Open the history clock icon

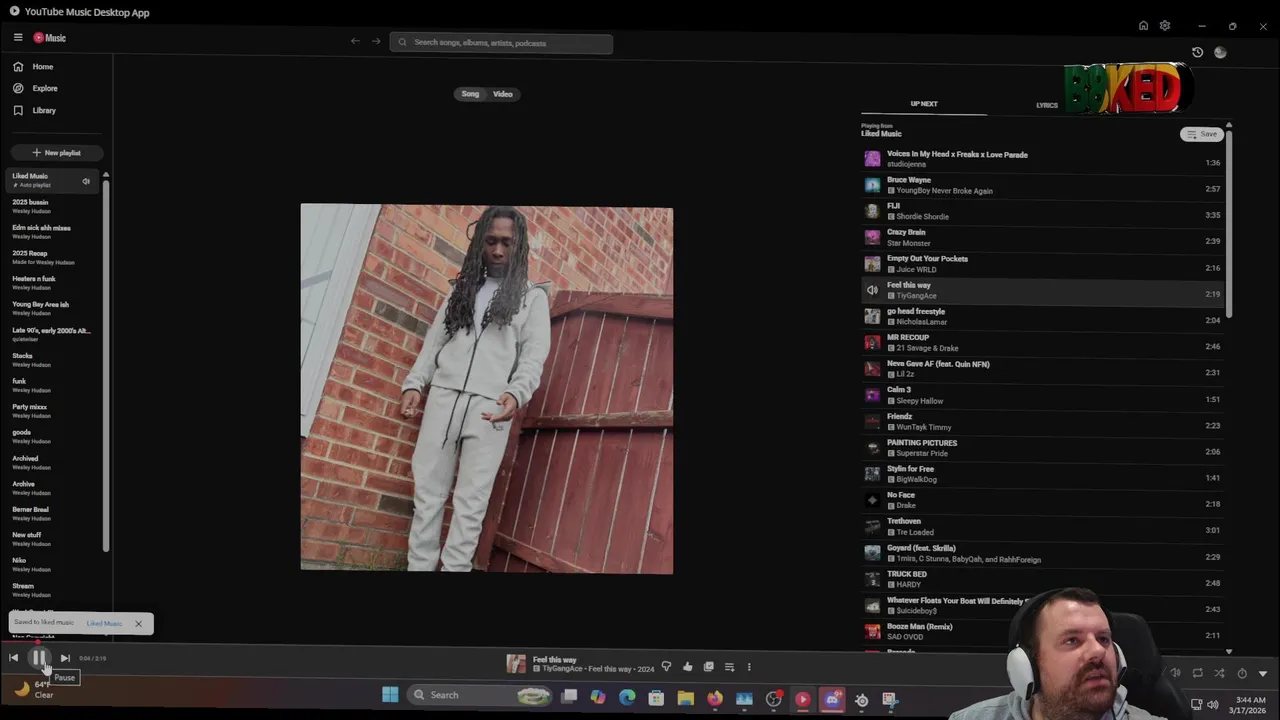pyautogui.click(x=1197, y=52)
